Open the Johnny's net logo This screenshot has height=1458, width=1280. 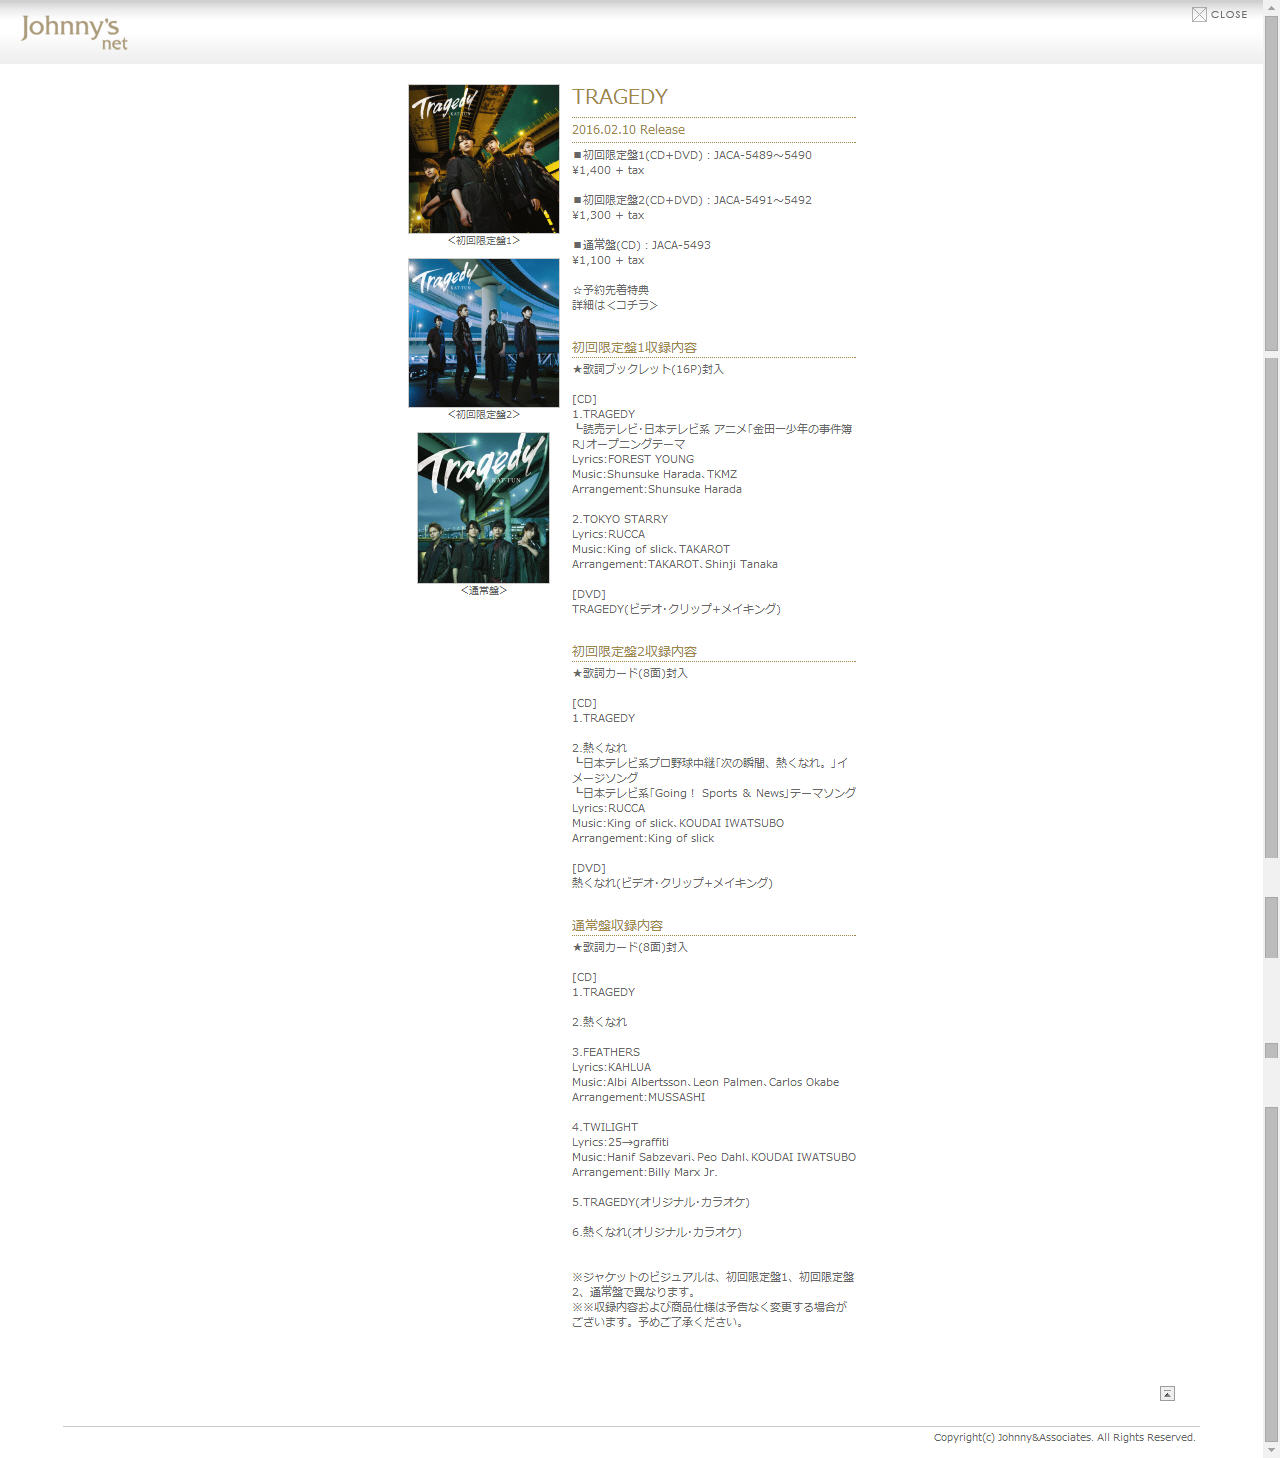74,31
